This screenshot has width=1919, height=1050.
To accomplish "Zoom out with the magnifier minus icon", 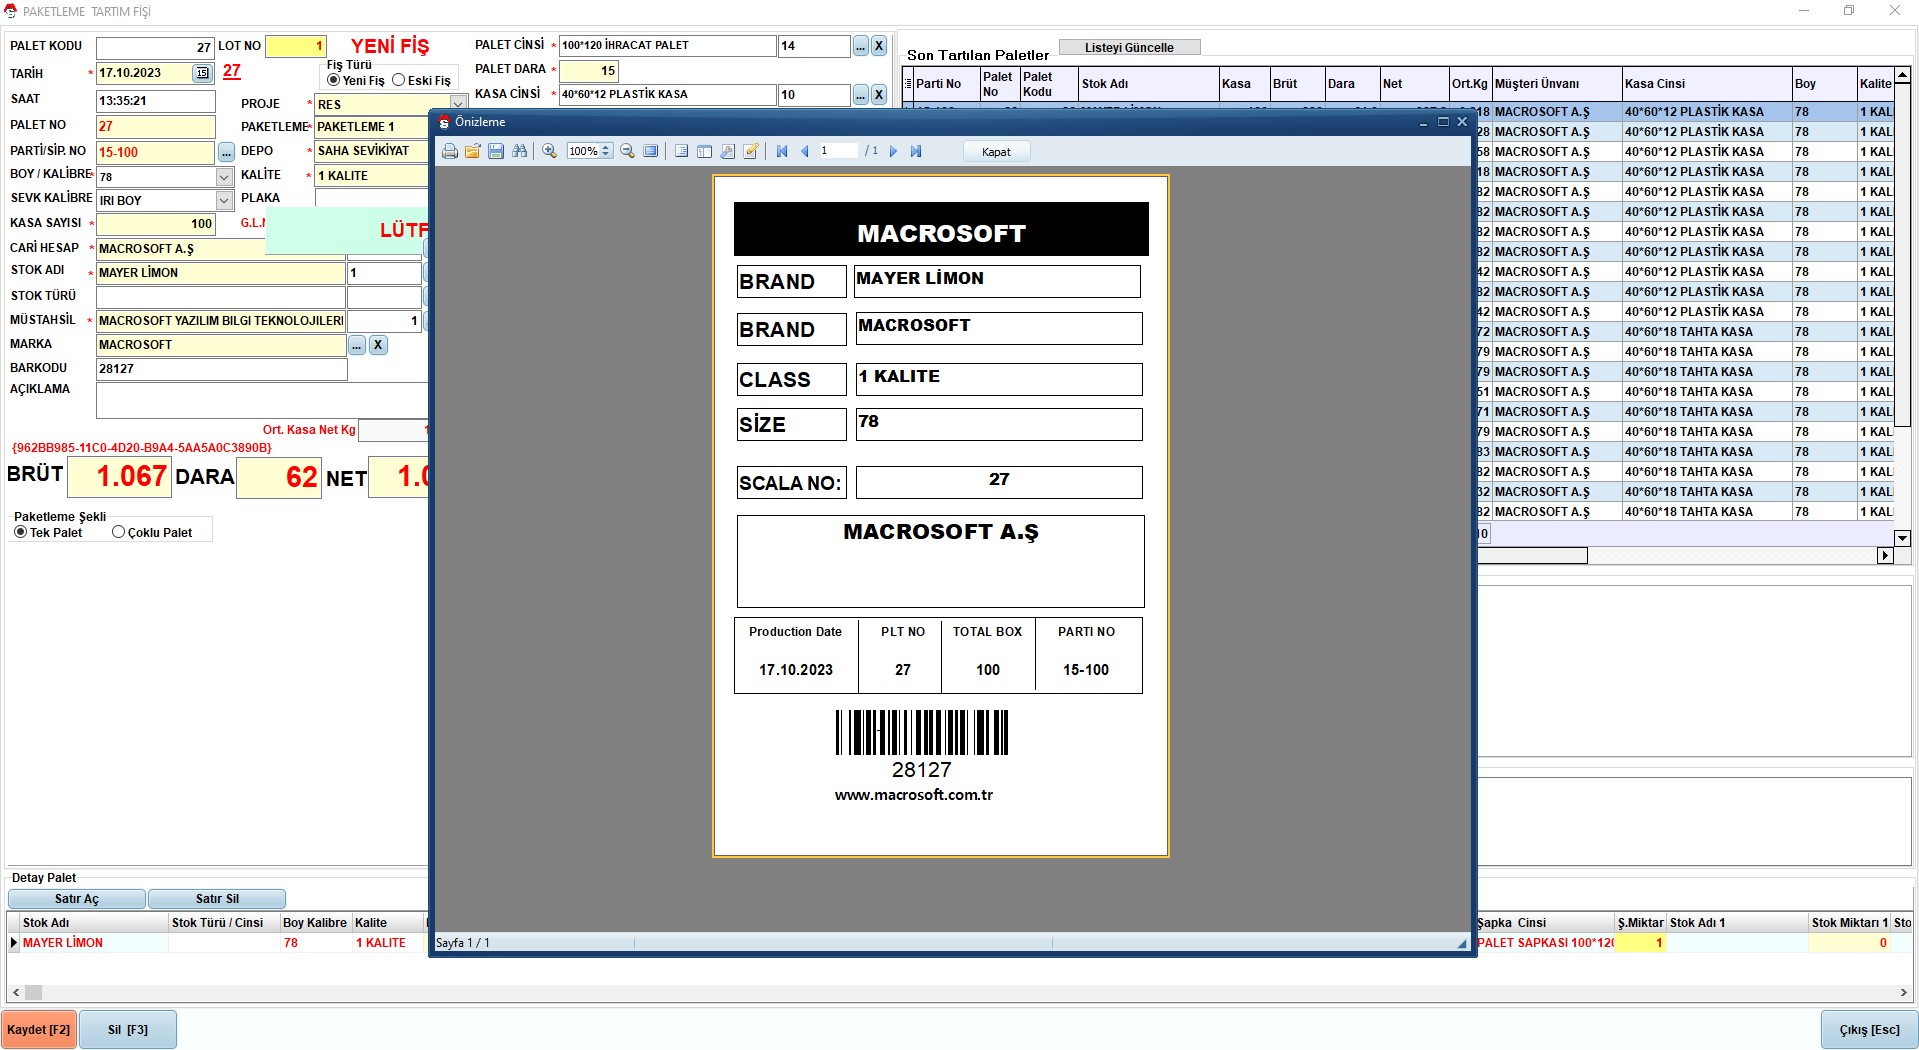I will click(627, 151).
